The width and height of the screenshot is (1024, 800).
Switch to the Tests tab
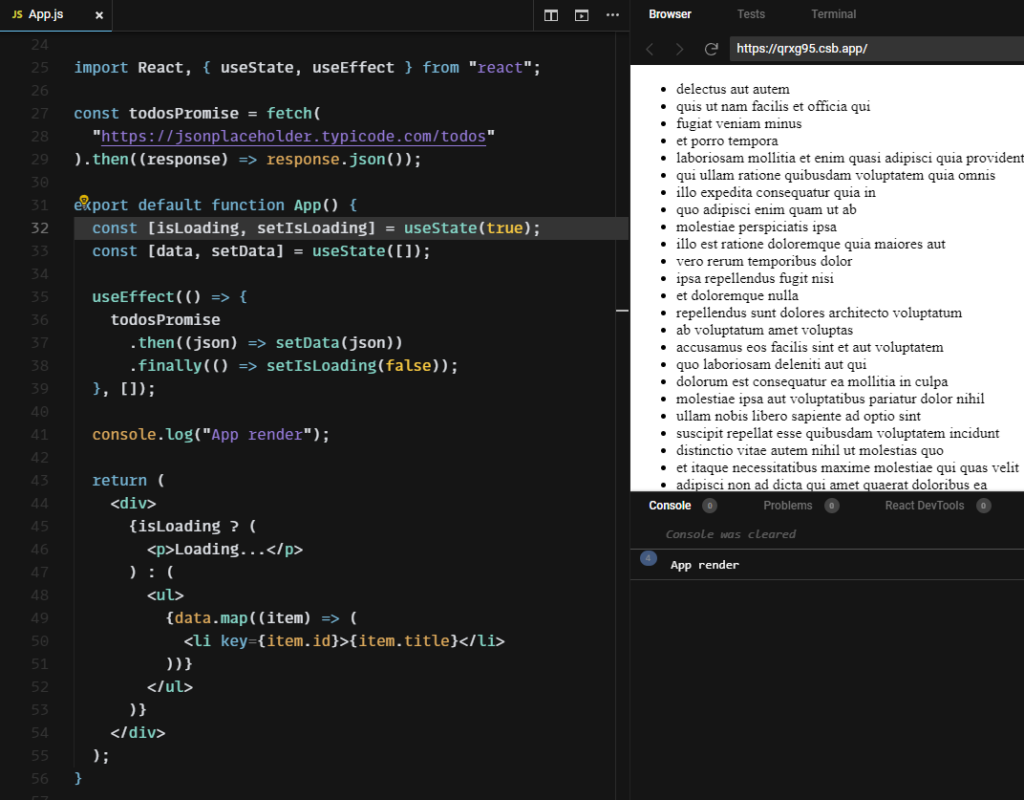click(x=751, y=14)
